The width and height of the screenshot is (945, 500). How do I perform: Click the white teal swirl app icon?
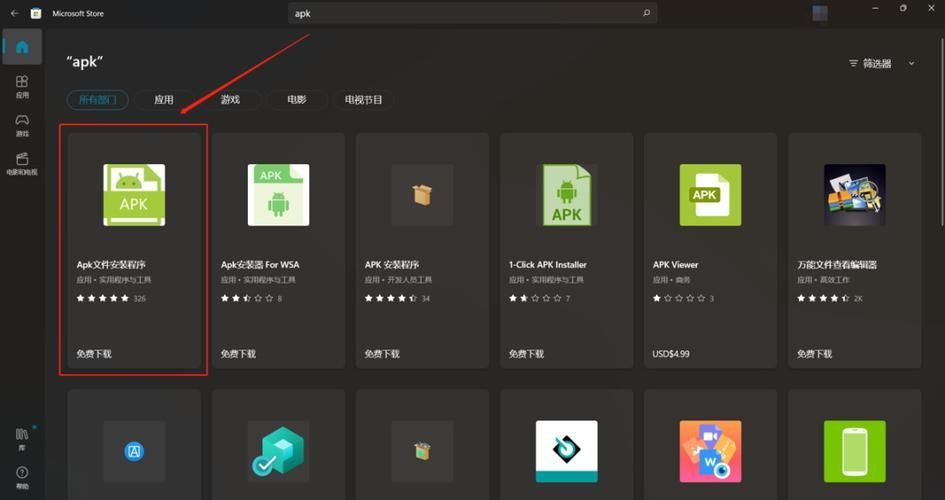tap(567, 451)
